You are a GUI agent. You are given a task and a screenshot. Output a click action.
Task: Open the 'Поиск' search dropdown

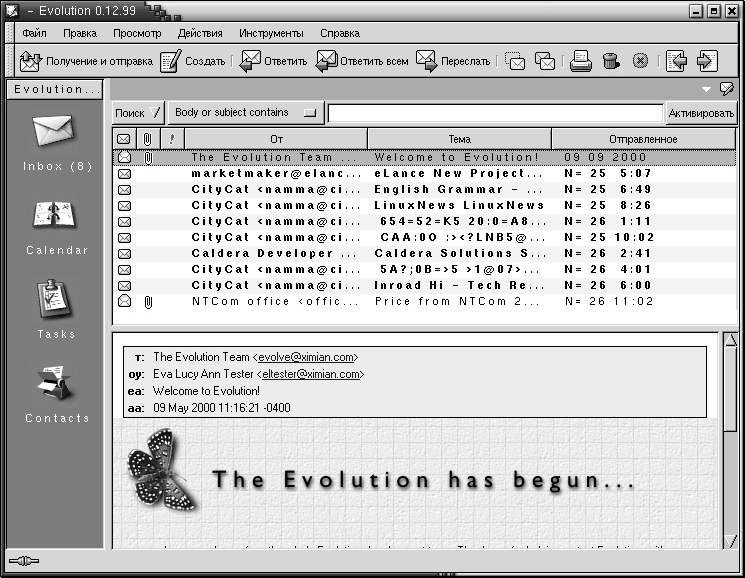[x=137, y=113]
